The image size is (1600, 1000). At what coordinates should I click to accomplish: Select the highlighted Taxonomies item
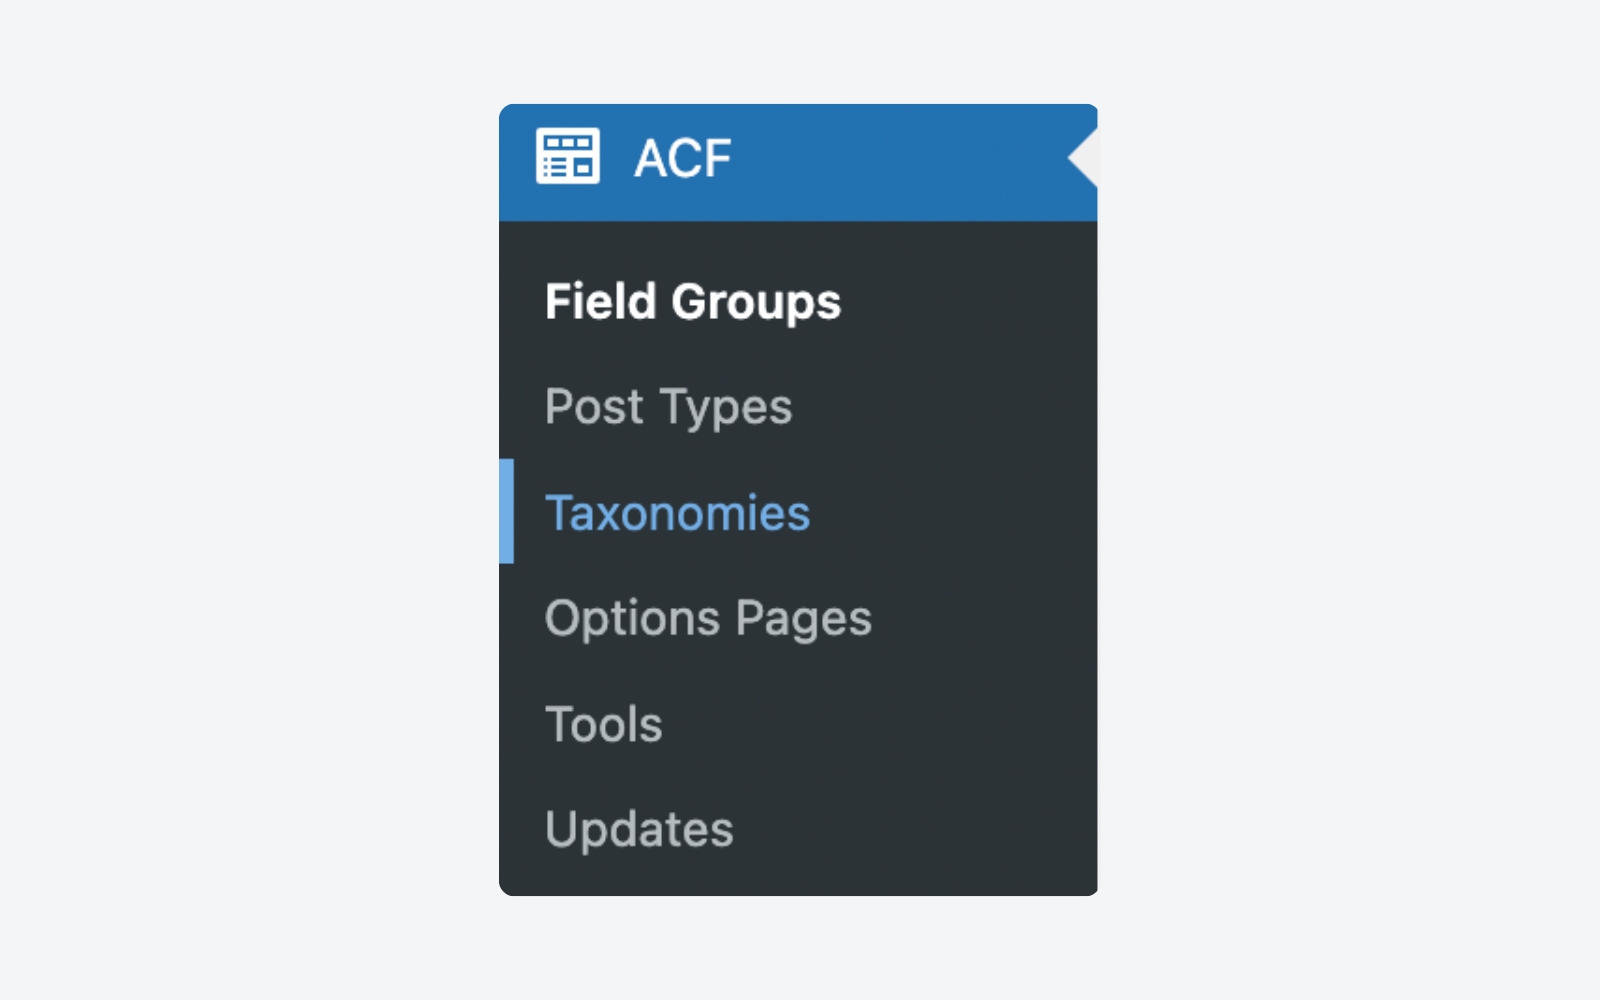coord(677,513)
